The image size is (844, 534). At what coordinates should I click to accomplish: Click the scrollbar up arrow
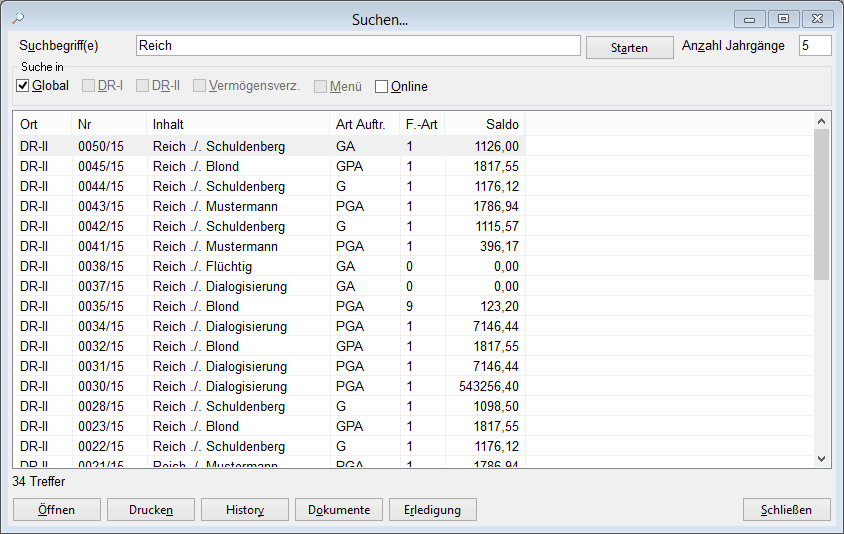(822, 121)
